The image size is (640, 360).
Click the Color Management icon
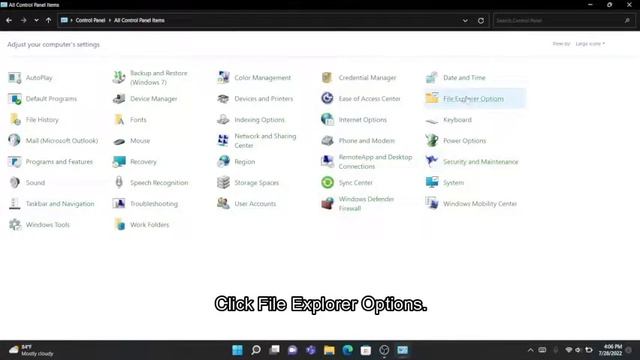click(x=223, y=78)
